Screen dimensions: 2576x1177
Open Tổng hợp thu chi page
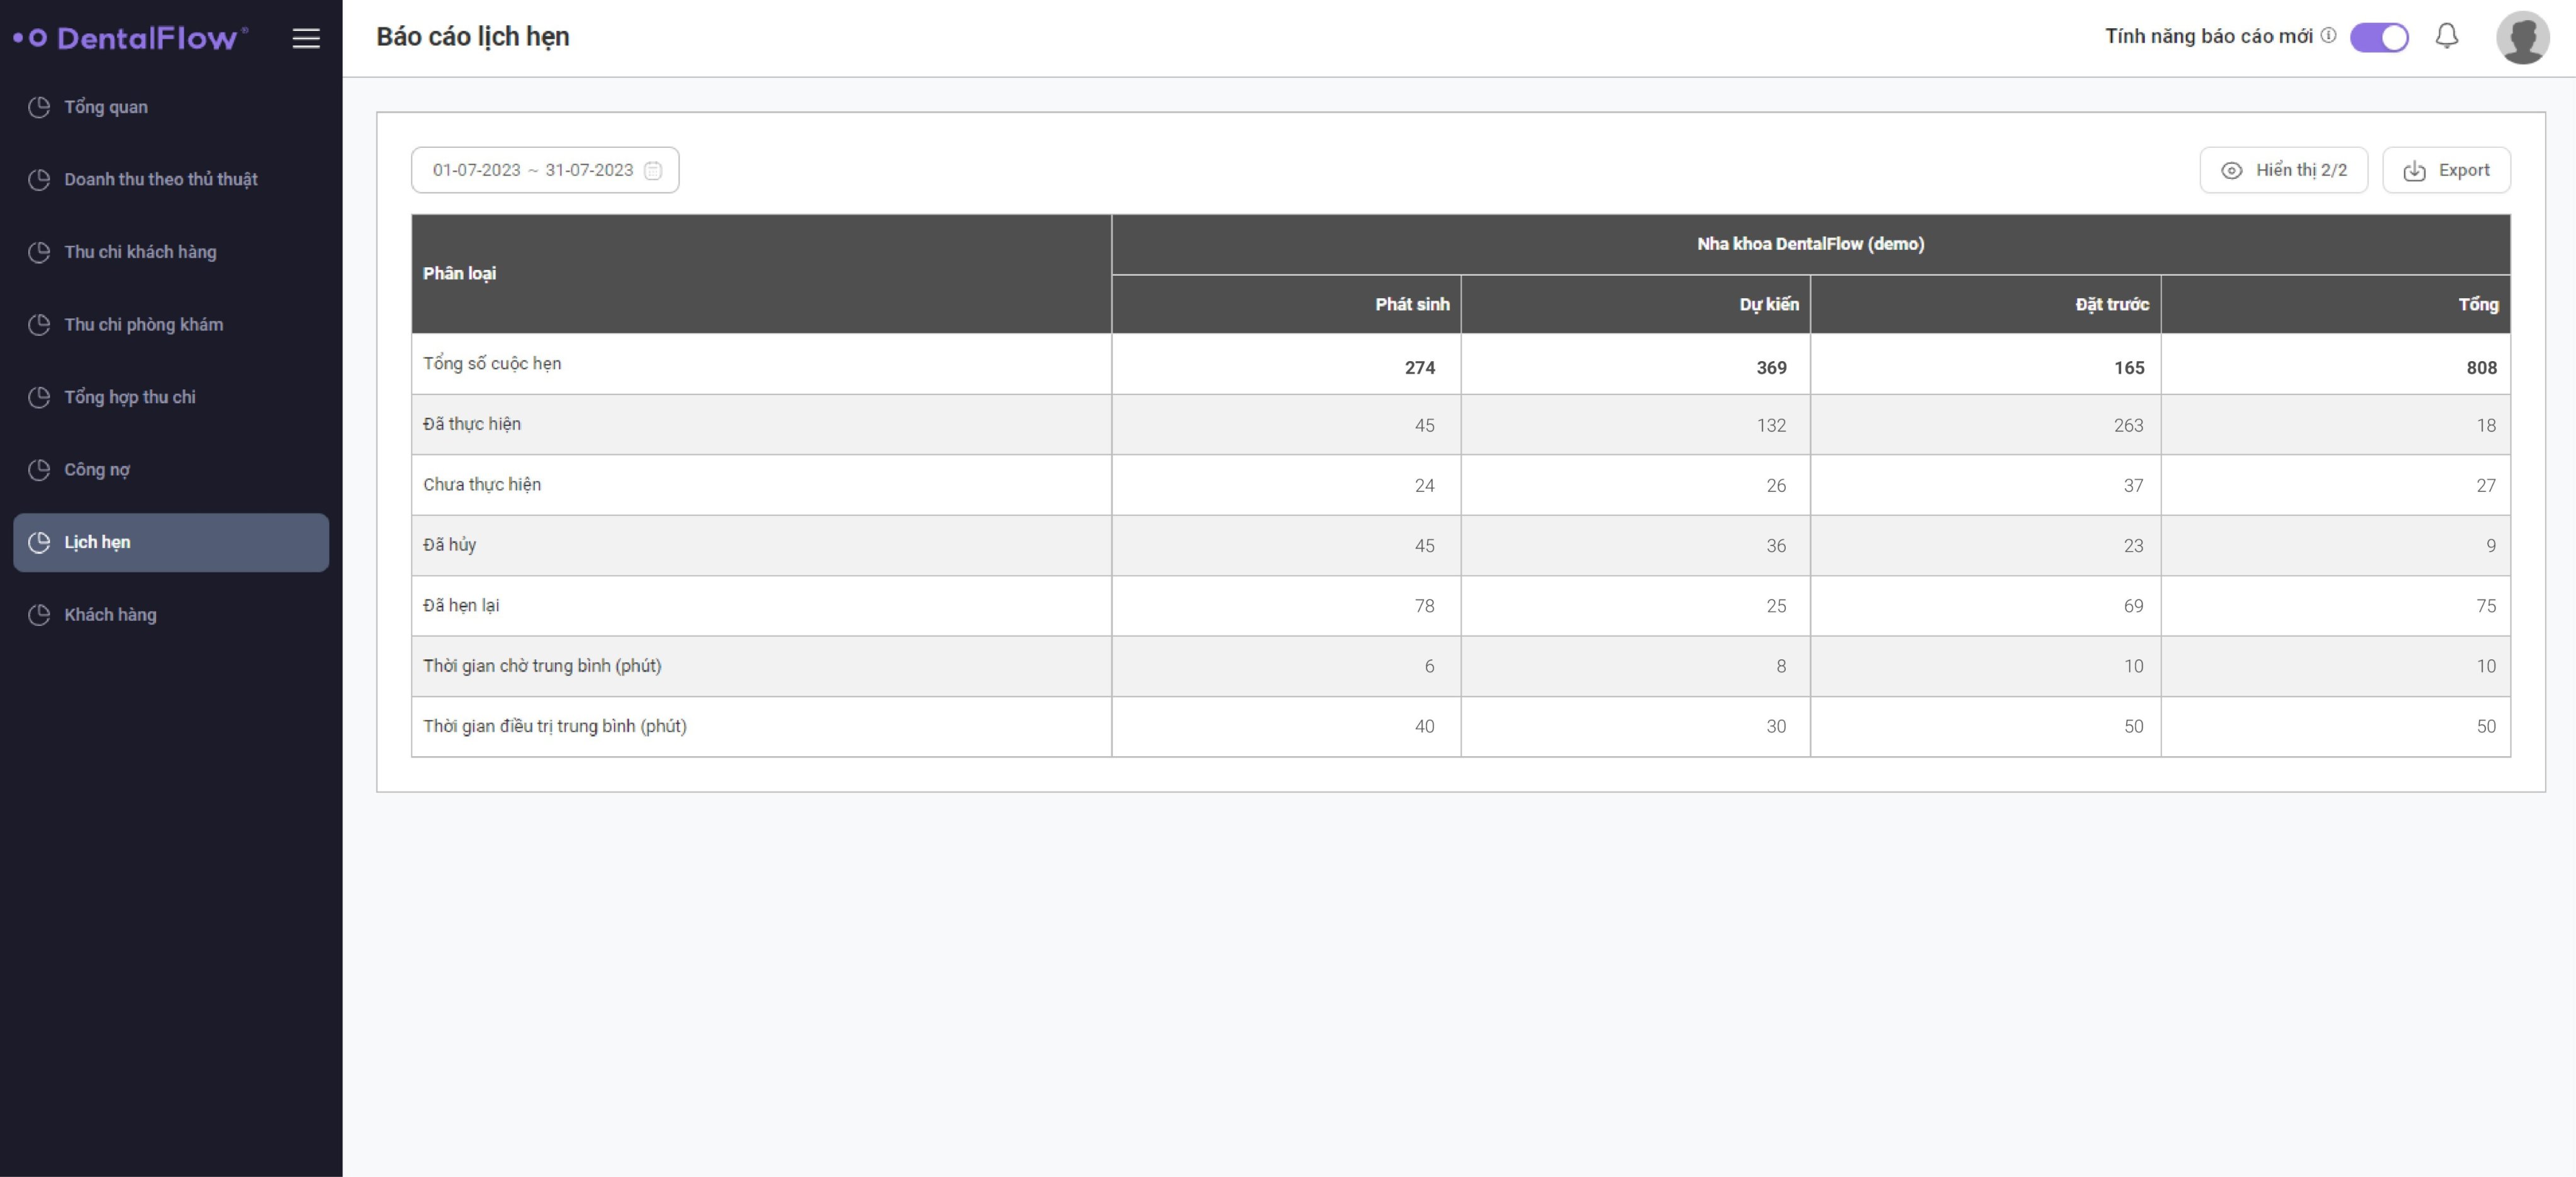click(171, 397)
